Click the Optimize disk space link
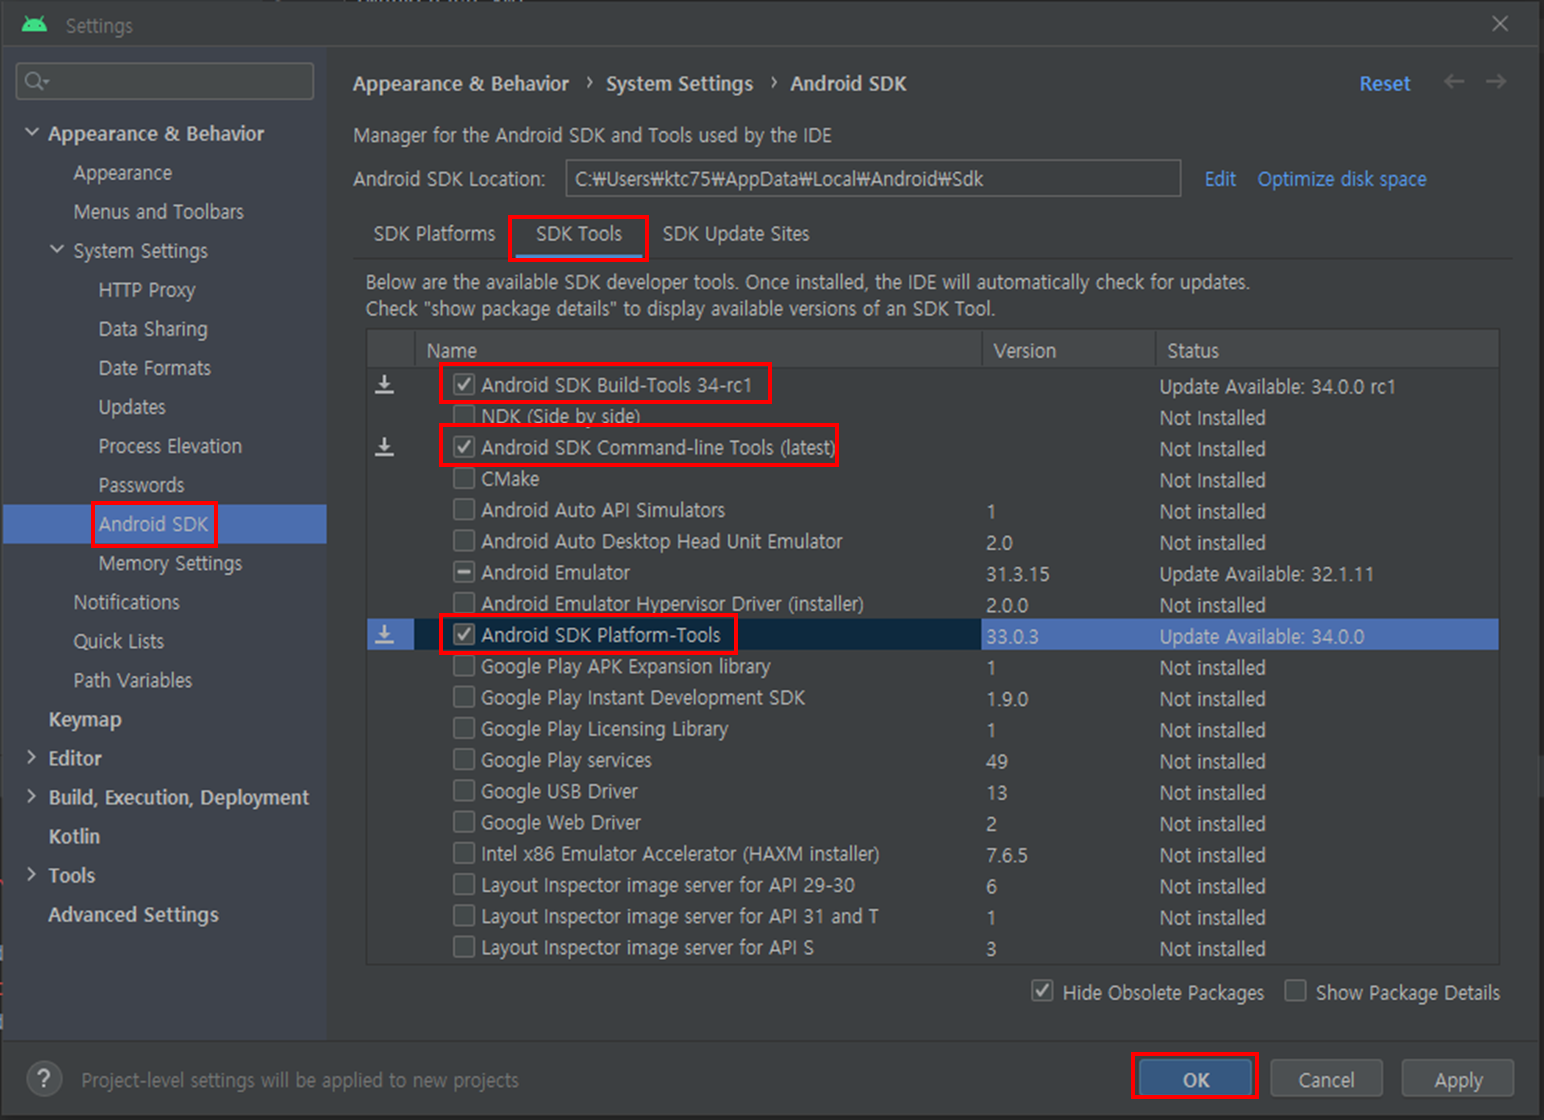Viewport: 1544px width, 1120px height. (1341, 178)
